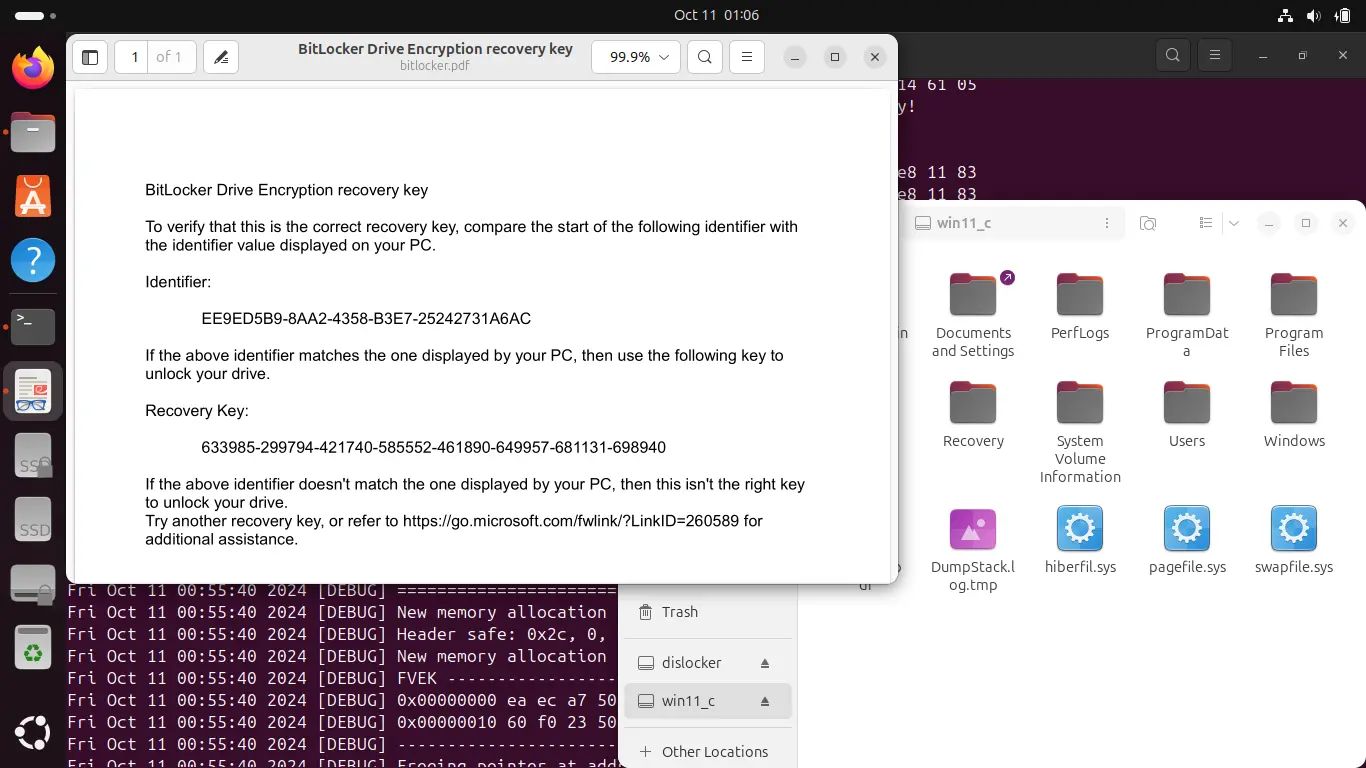Toggle list view in file manager
The width and height of the screenshot is (1366, 768).
[1206, 223]
